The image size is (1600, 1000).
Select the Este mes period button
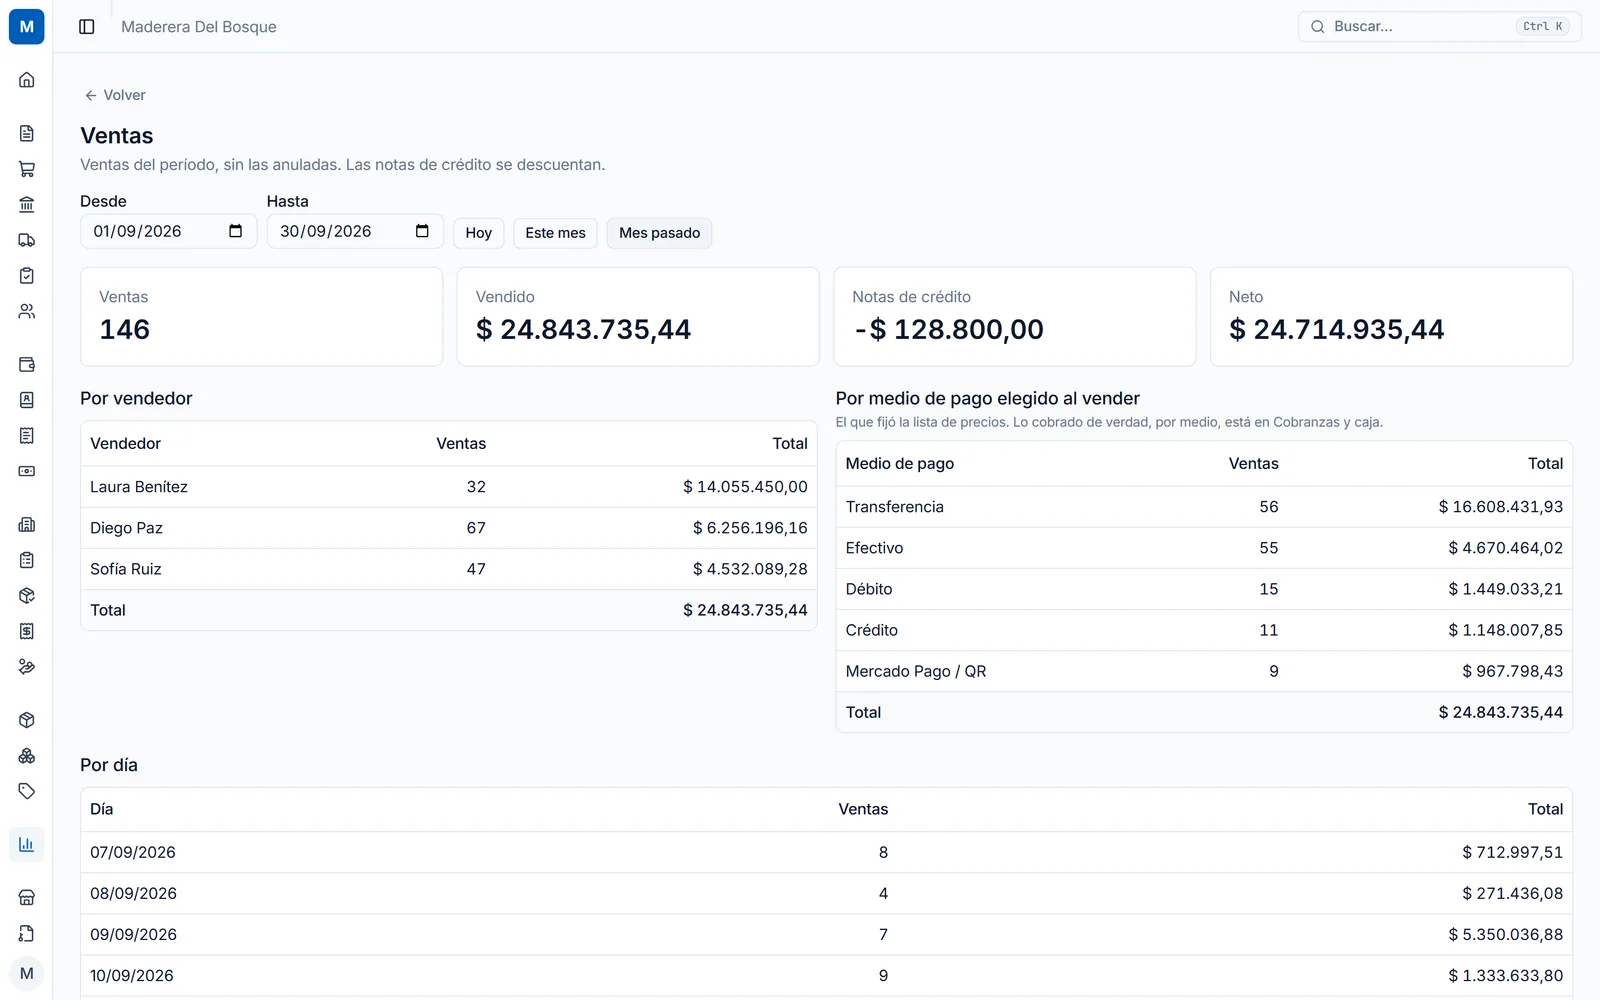(x=556, y=233)
